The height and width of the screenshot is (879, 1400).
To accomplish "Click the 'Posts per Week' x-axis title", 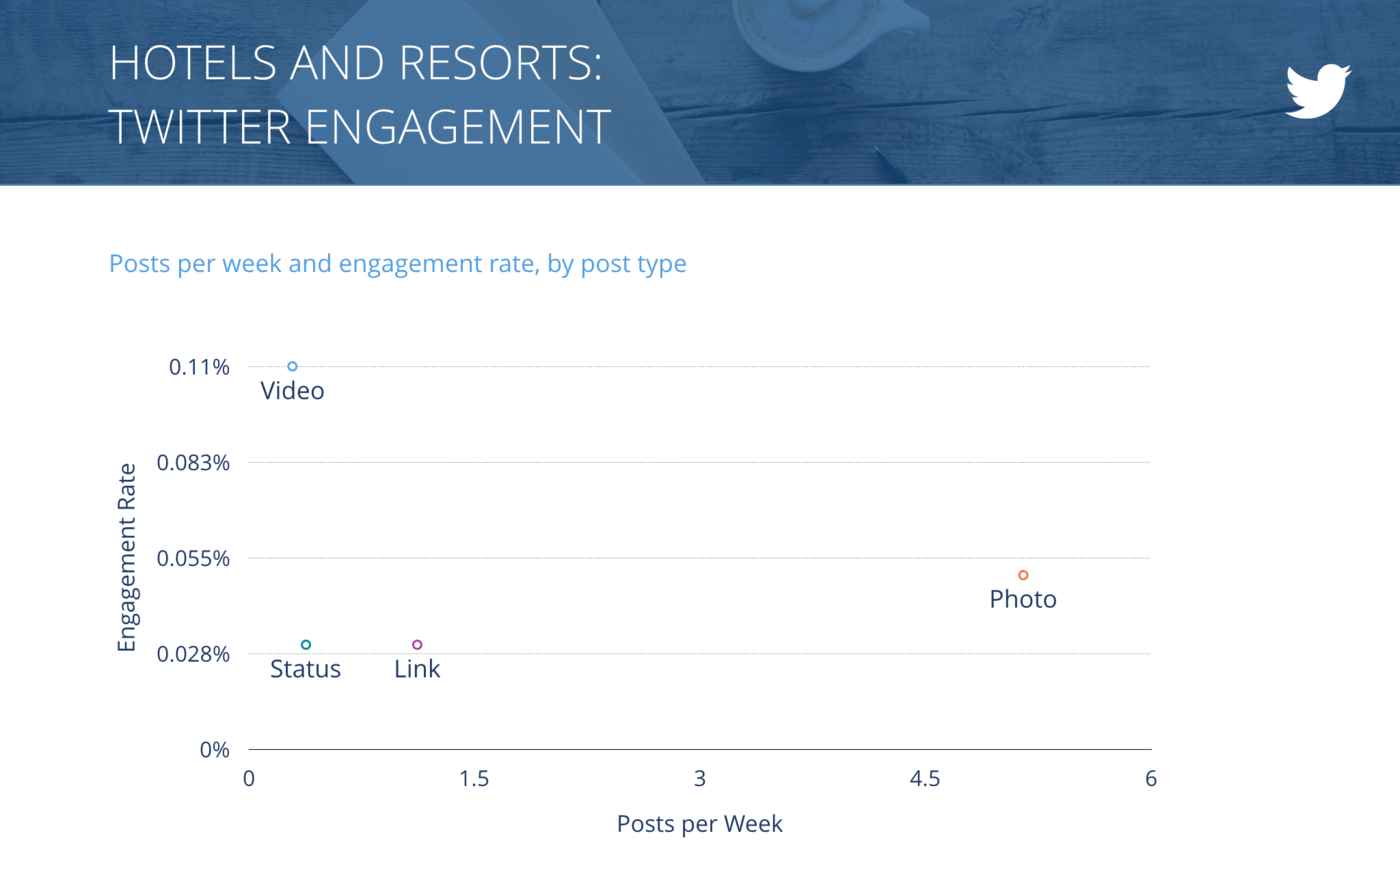I will pyautogui.click(x=699, y=824).
